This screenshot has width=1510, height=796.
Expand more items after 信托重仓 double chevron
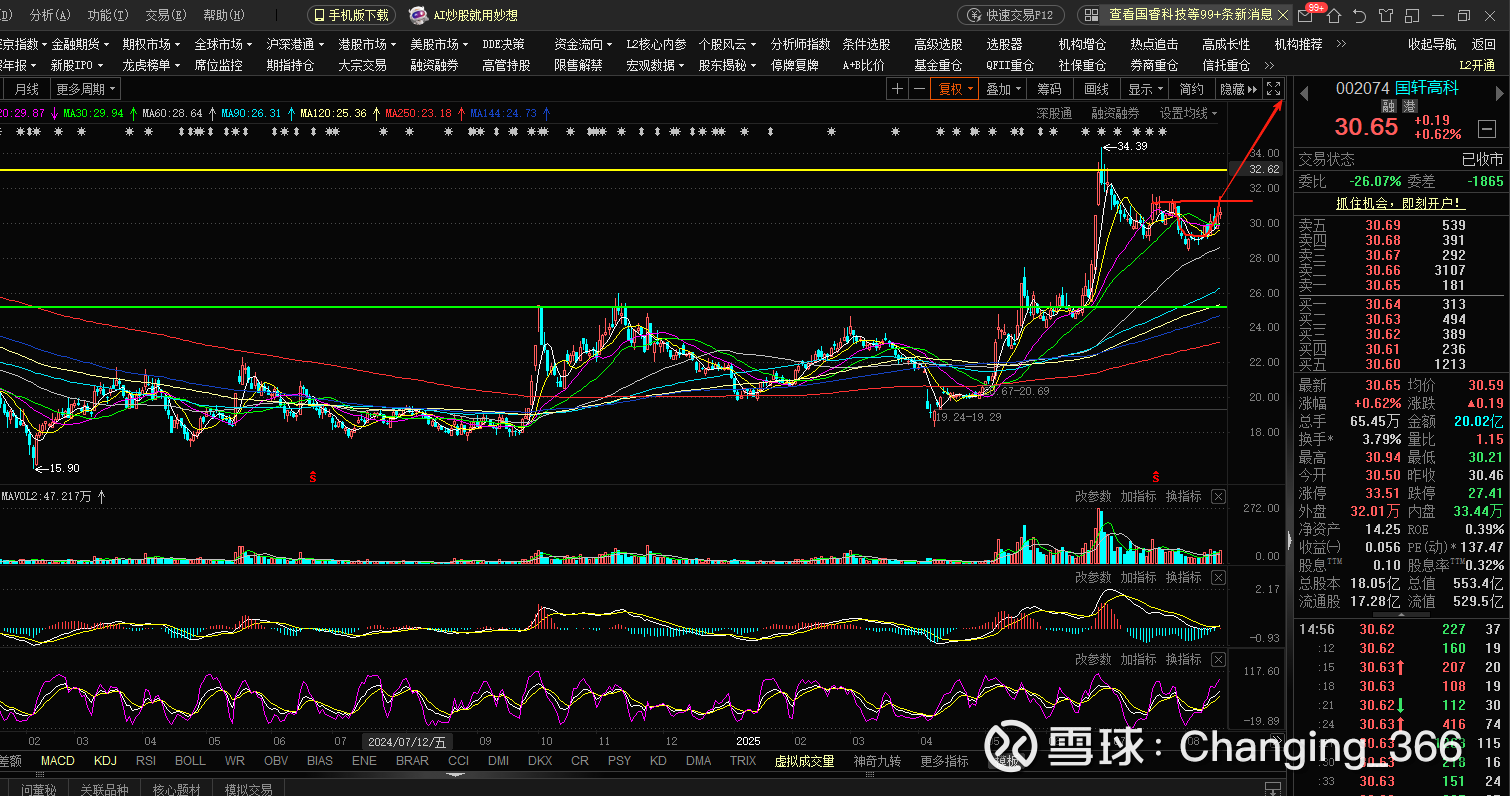click(x=1269, y=65)
